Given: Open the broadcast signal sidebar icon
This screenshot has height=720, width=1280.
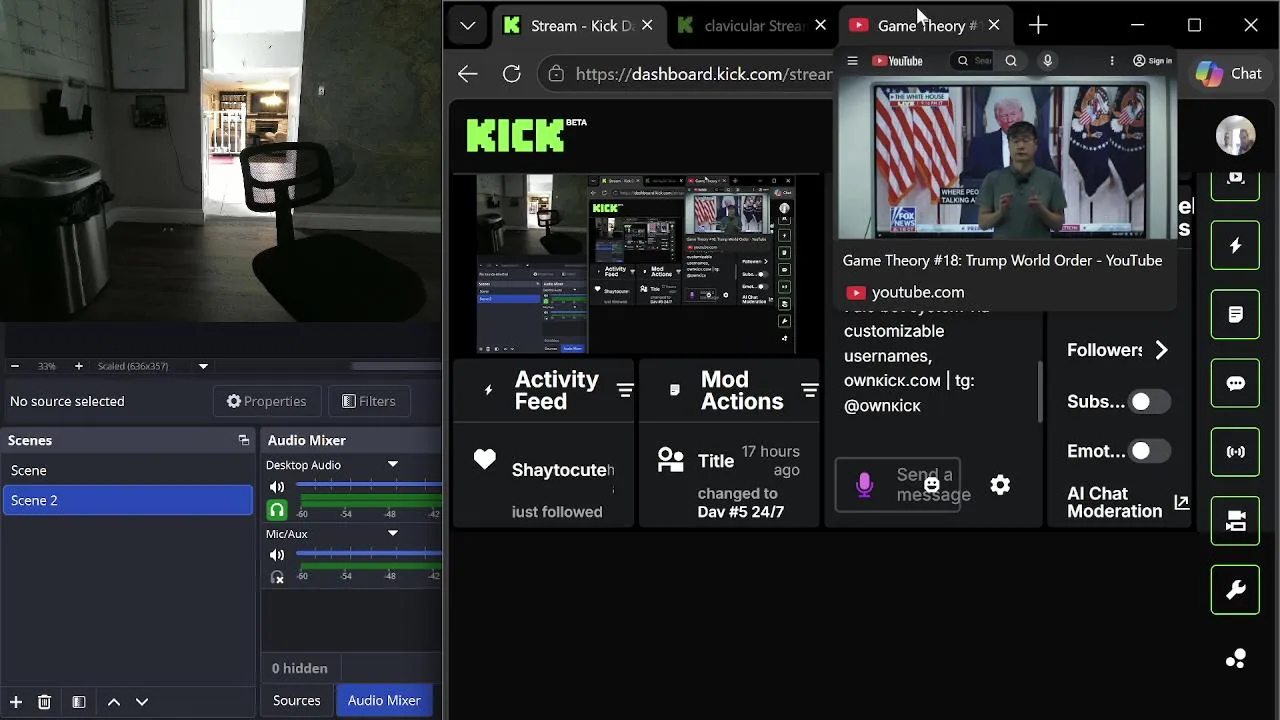Looking at the screenshot, I should tap(1235, 452).
